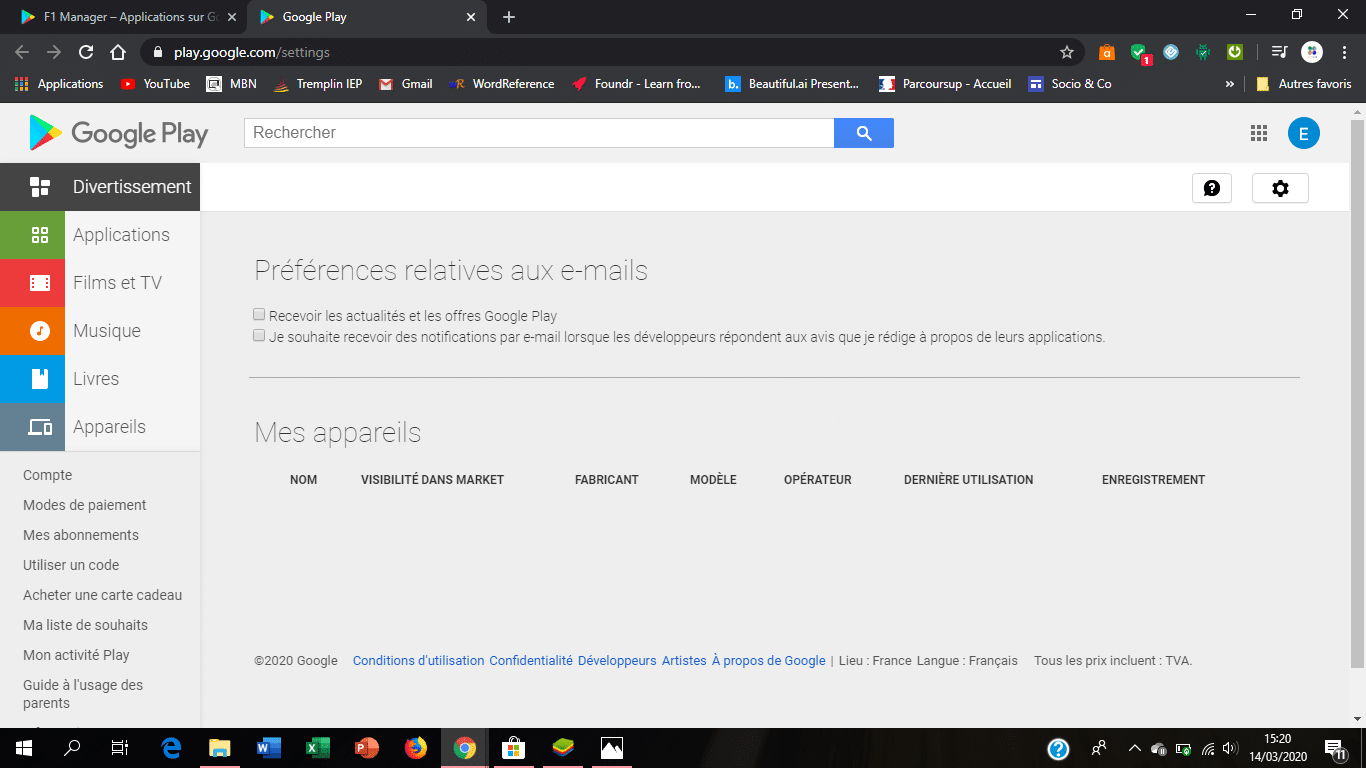This screenshot has width=1366, height=768.
Task: Click the Rechercher search field
Action: click(538, 133)
